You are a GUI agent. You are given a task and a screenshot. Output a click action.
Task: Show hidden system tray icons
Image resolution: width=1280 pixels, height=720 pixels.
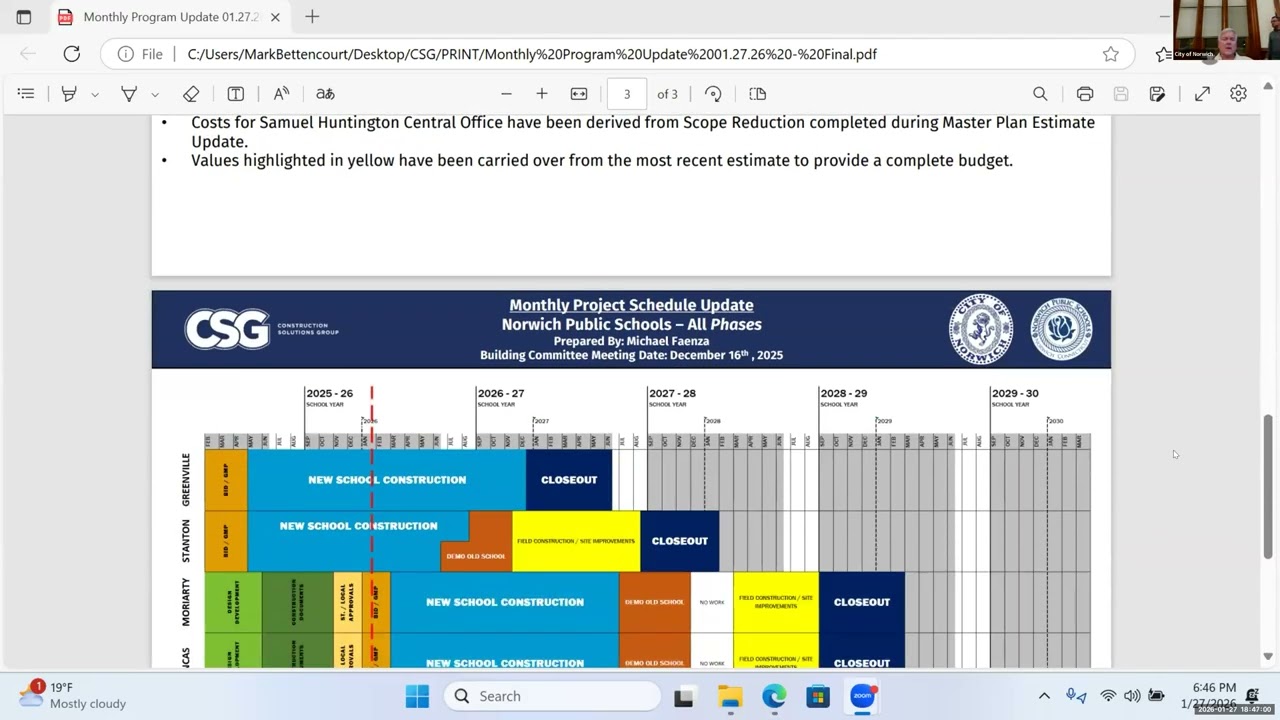pyautogui.click(x=1044, y=696)
